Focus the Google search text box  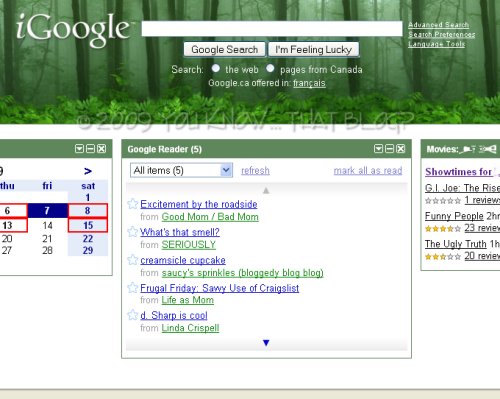[272, 29]
